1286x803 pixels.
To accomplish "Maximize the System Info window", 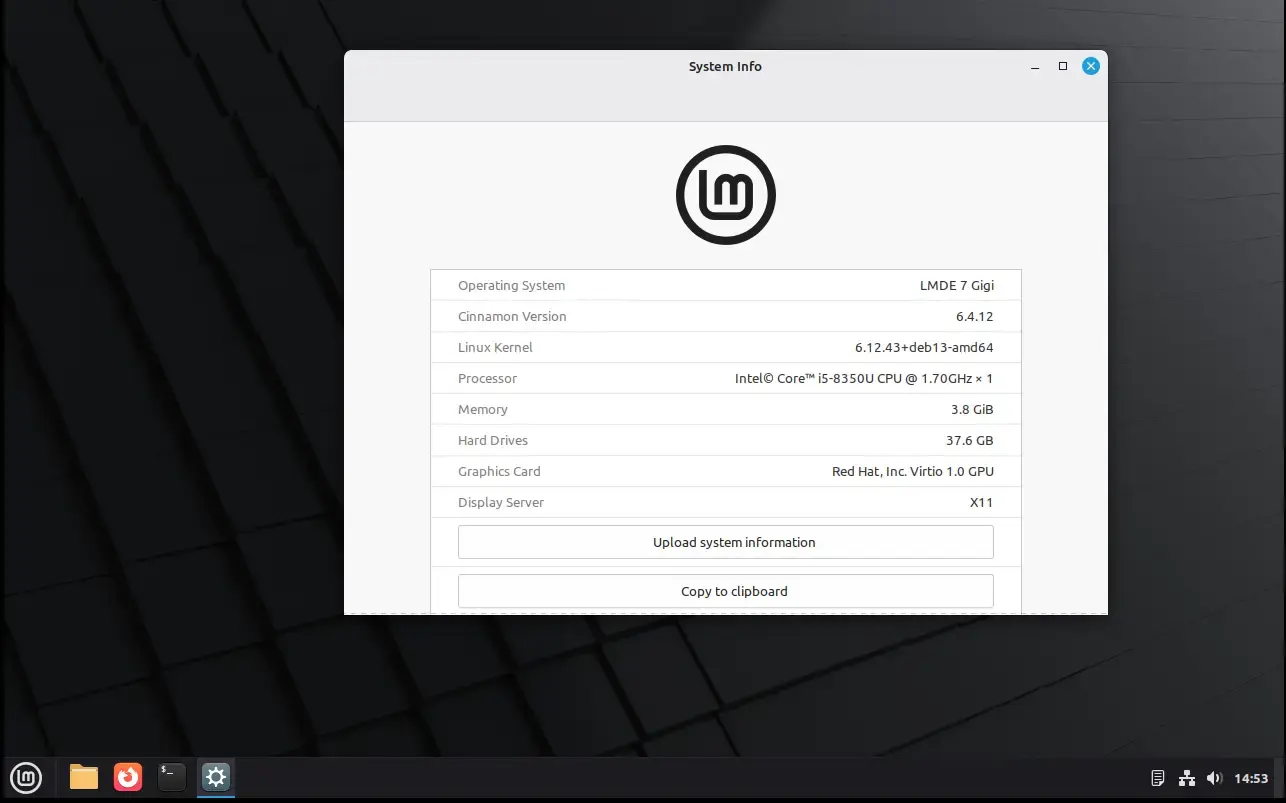I will coord(1063,66).
